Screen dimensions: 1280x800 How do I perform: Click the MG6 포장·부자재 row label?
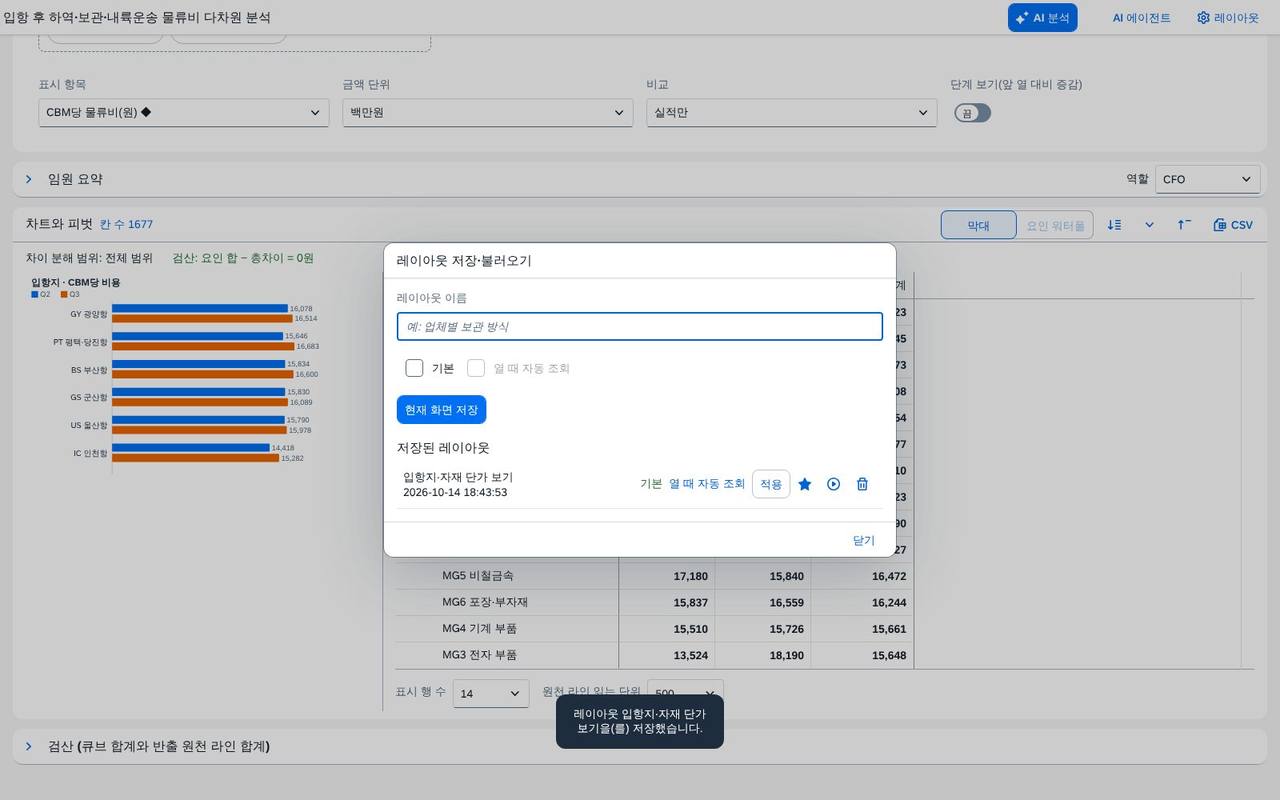tap(485, 602)
